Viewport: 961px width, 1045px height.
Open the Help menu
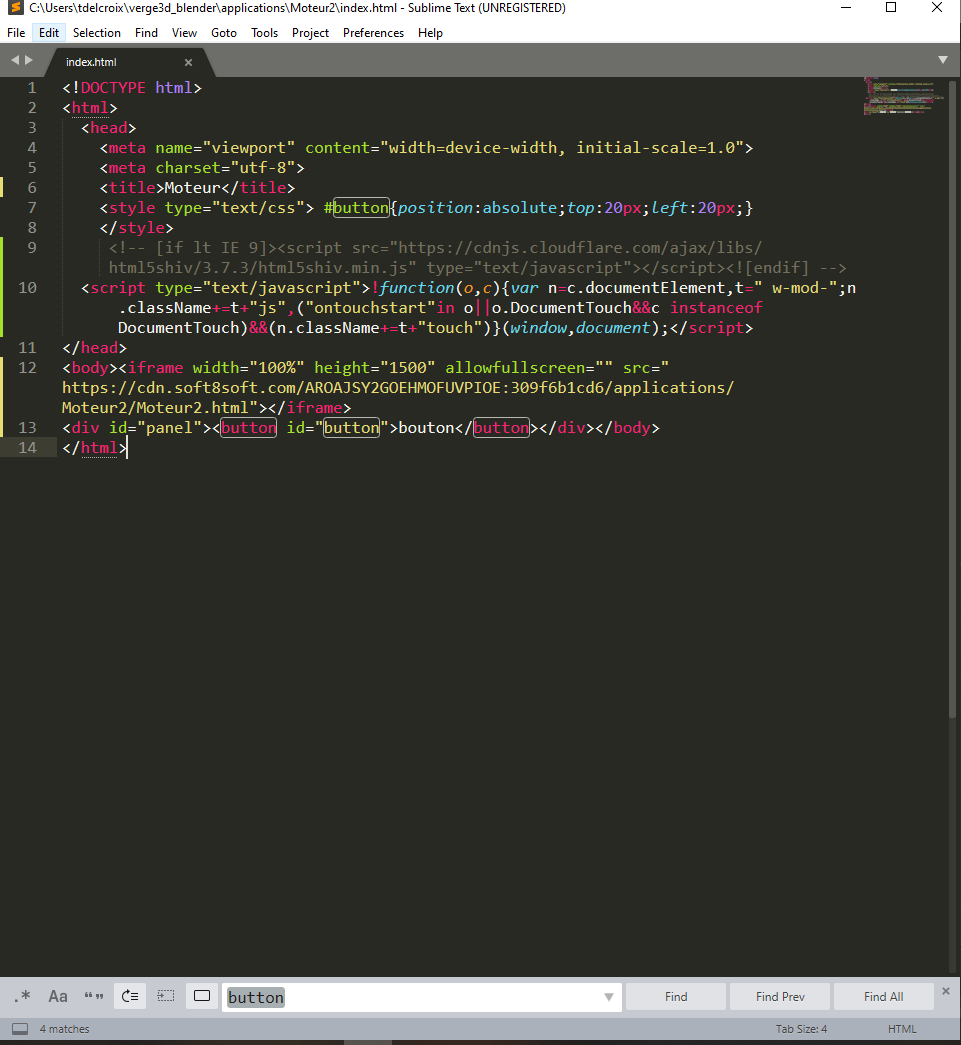[x=431, y=33]
